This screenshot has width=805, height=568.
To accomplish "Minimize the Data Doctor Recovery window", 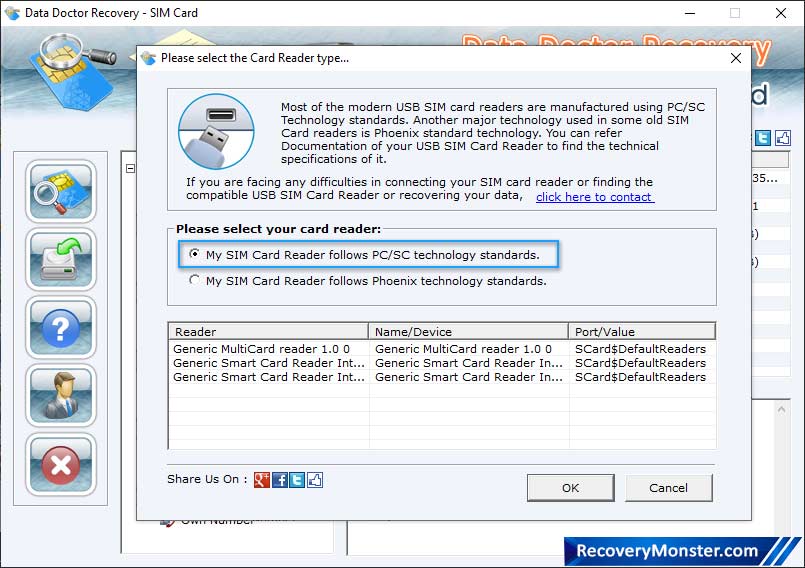I will [689, 13].
